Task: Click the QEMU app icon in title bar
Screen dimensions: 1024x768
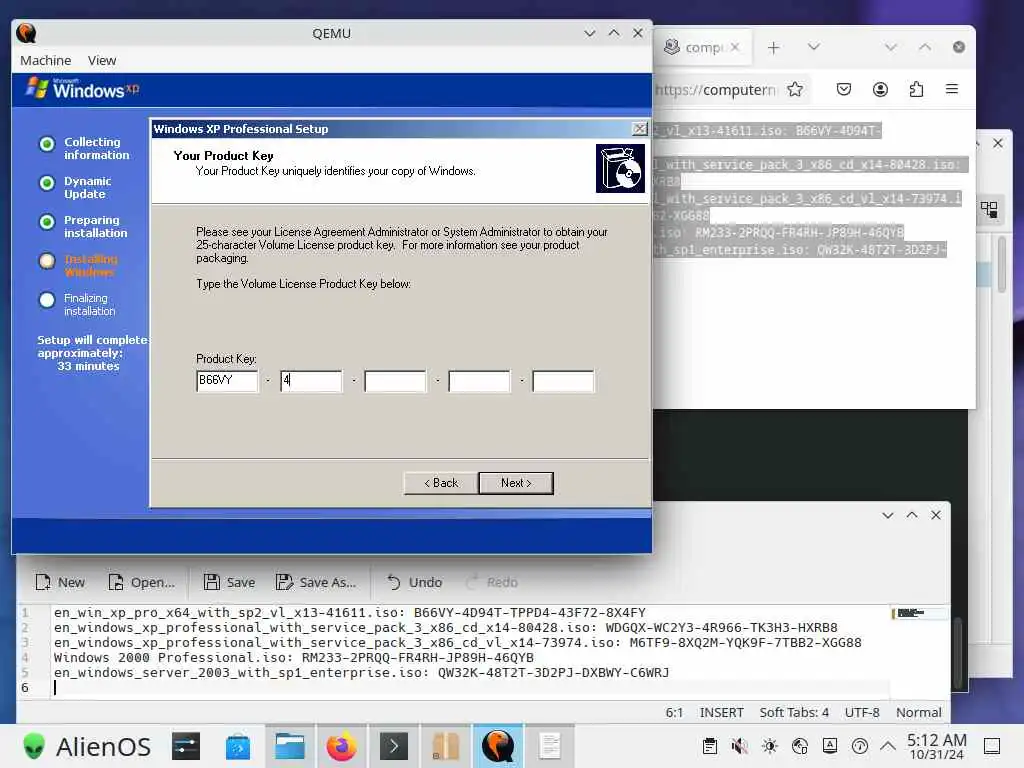Action: [26, 33]
